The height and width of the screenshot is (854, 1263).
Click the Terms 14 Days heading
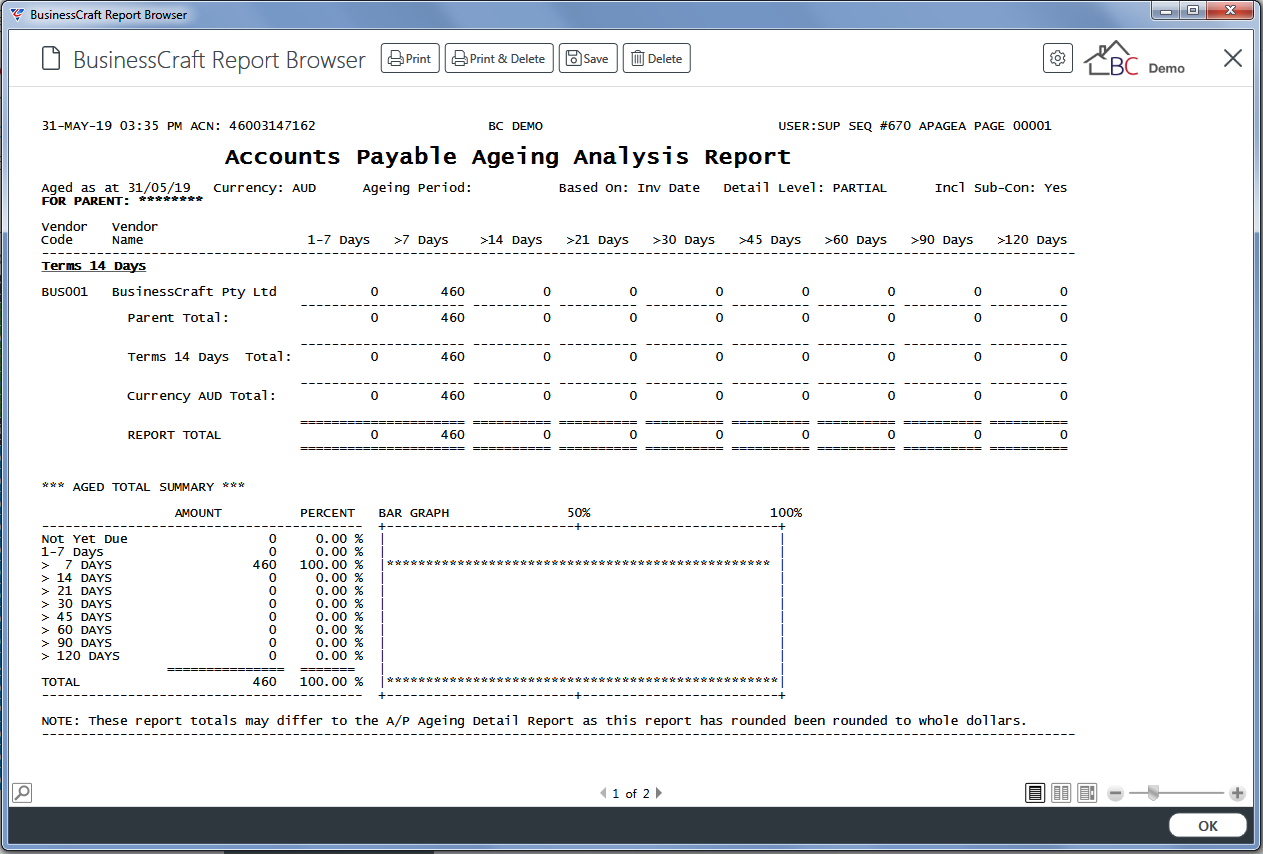click(x=94, y=266)
